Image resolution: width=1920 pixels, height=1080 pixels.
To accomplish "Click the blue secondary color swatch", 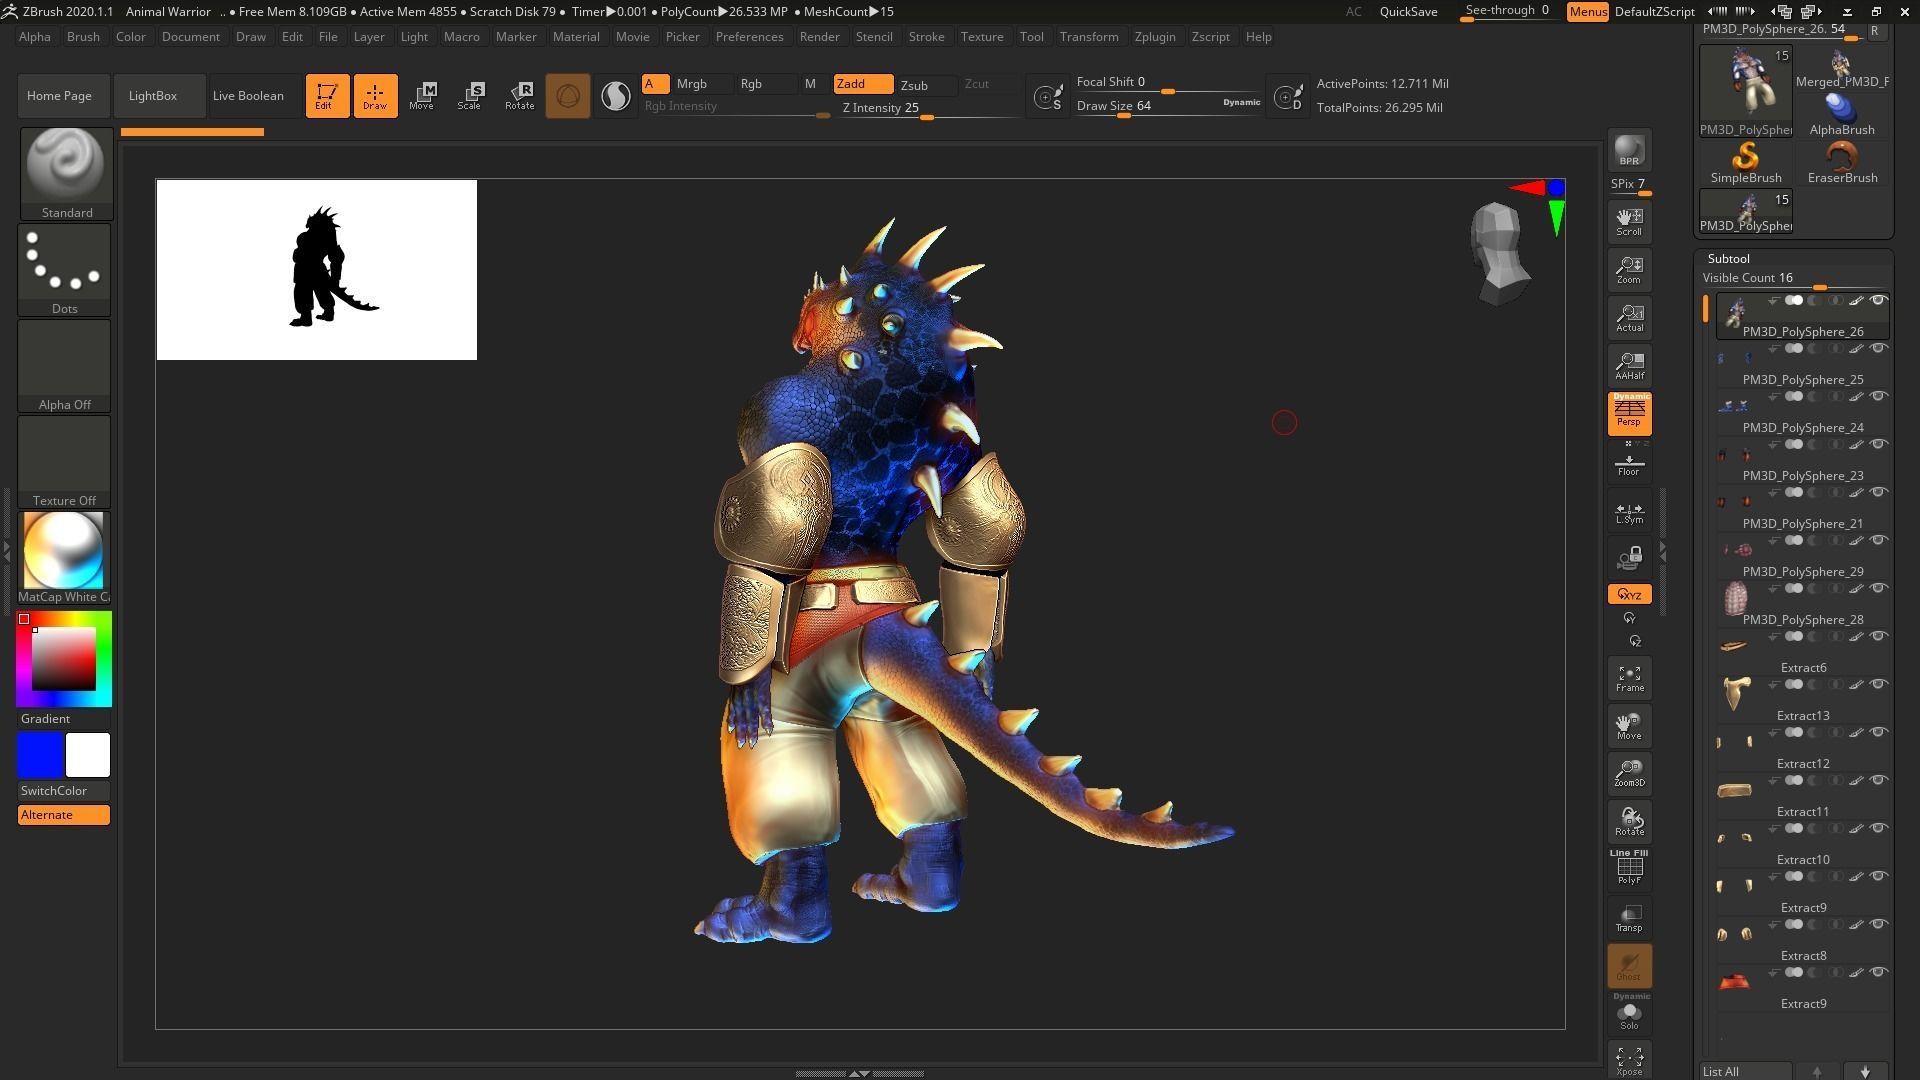I will (40, 755).
